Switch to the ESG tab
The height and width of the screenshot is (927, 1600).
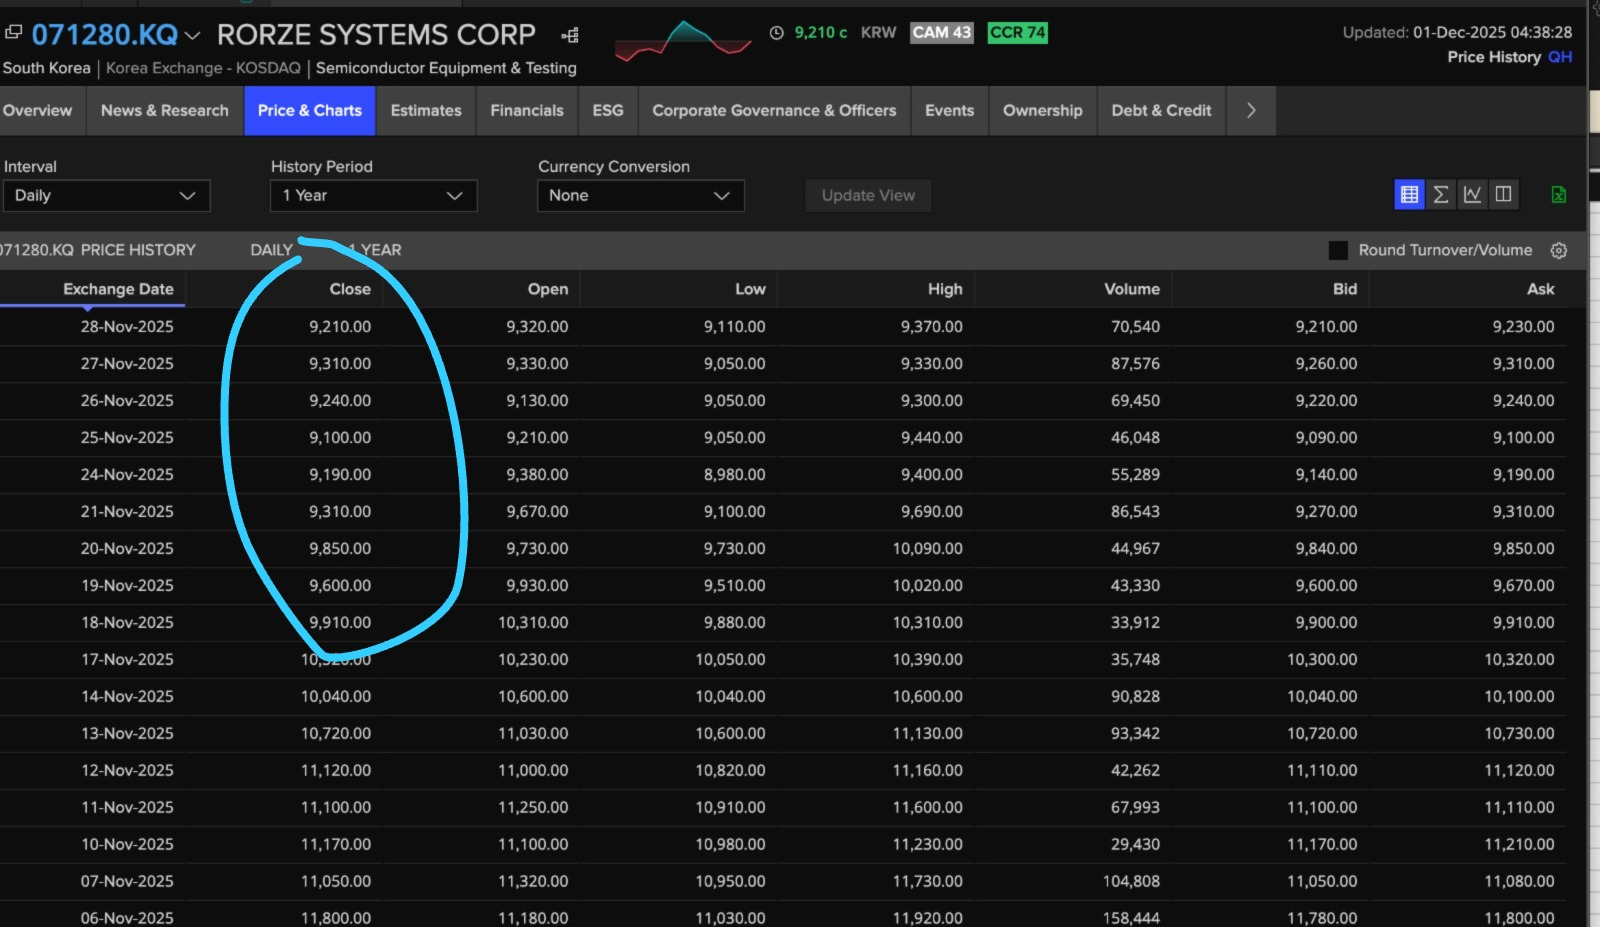coord(608,110)
